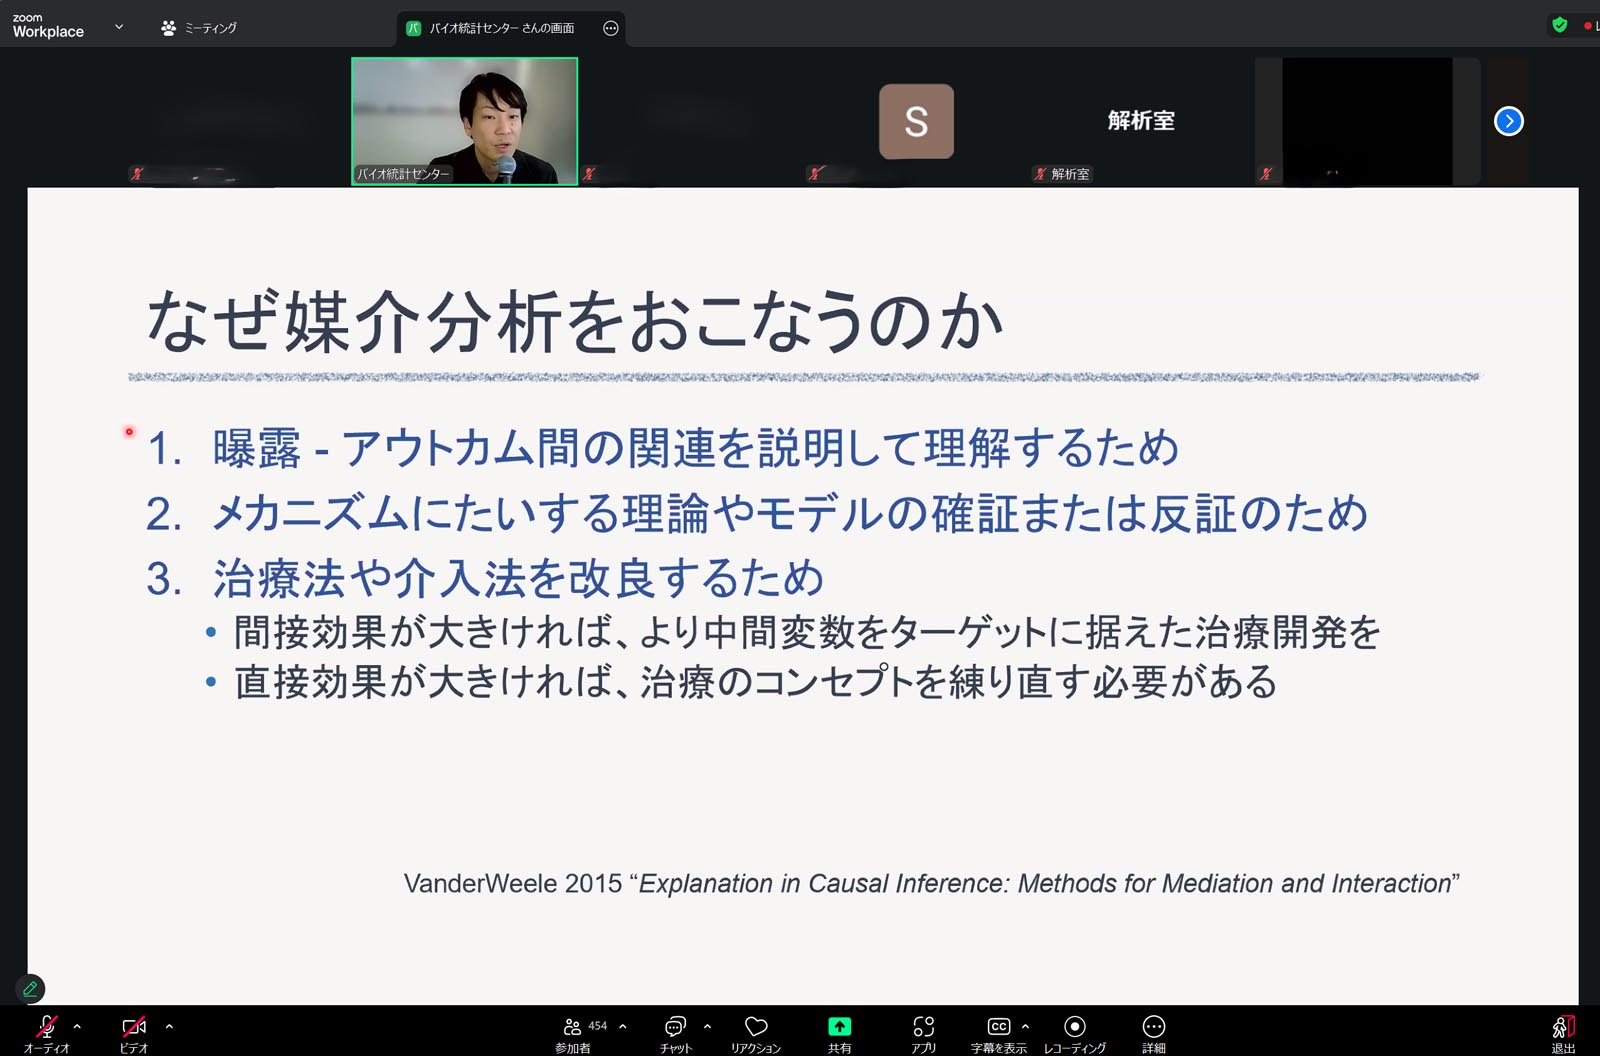This screenshot has width=1600, height=1056.
Task: Expand the participants options chevron
Action: tap(623, 1026)
